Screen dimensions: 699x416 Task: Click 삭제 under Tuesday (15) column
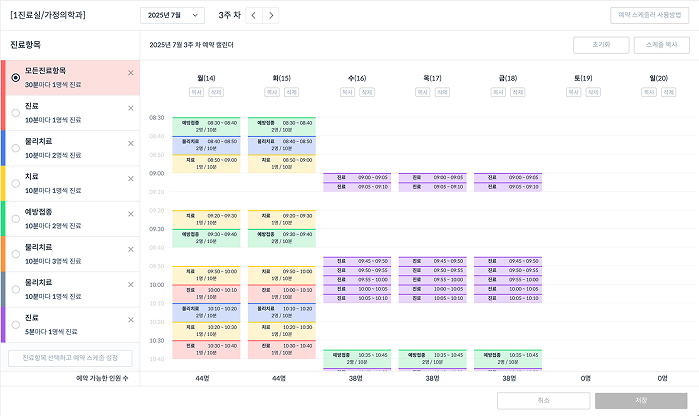(291, 92)
